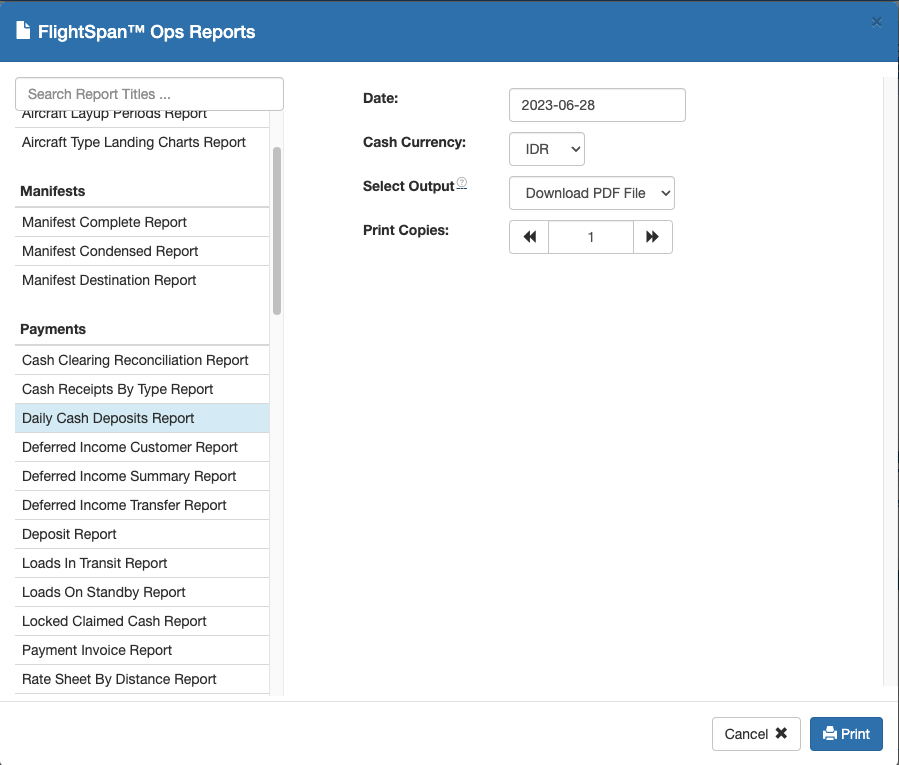Select Deferred Income Summary Report

tap(142, 476)
